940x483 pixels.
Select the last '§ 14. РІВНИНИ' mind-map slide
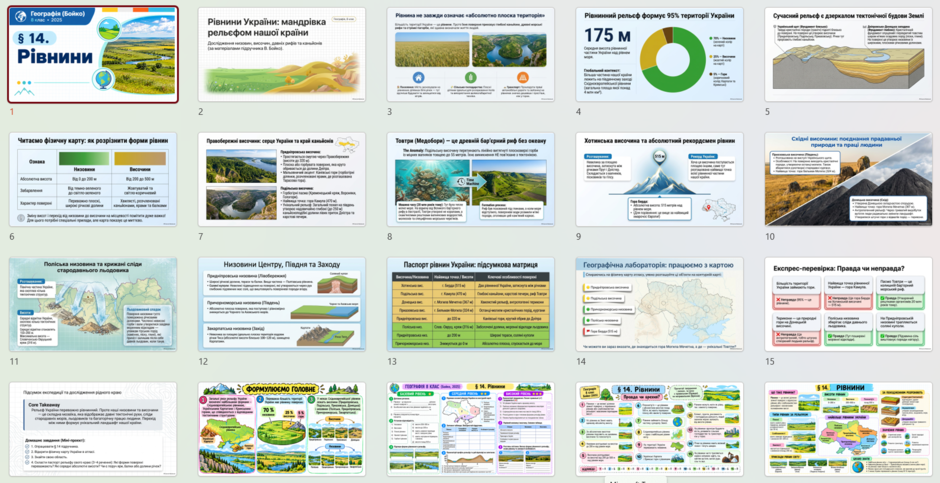pos(848,429)
